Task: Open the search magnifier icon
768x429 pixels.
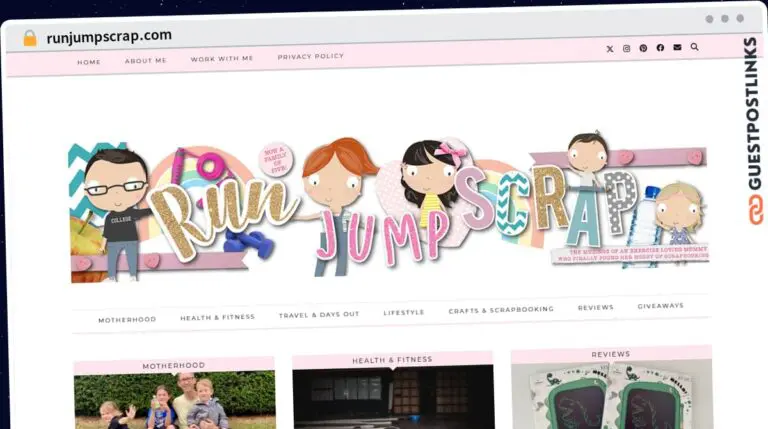Action: tap(695, 47)
